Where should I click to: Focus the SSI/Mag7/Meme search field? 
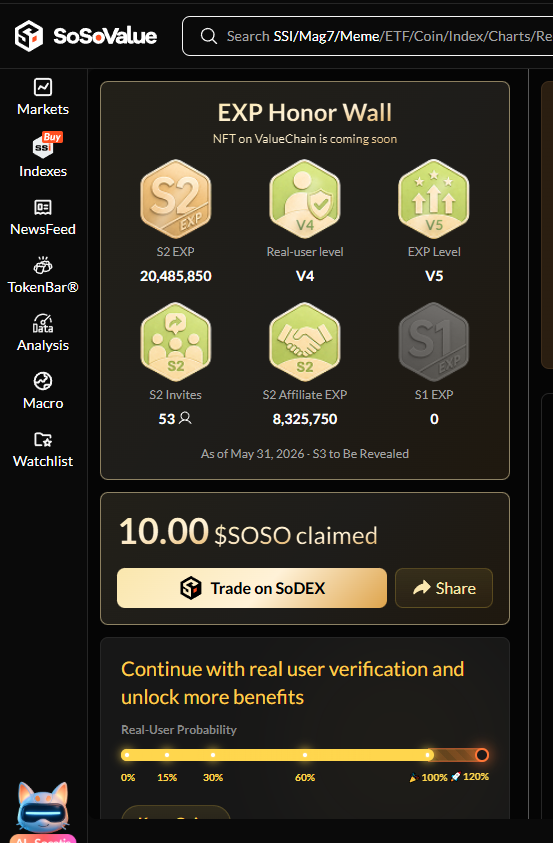tap(368, 36)
